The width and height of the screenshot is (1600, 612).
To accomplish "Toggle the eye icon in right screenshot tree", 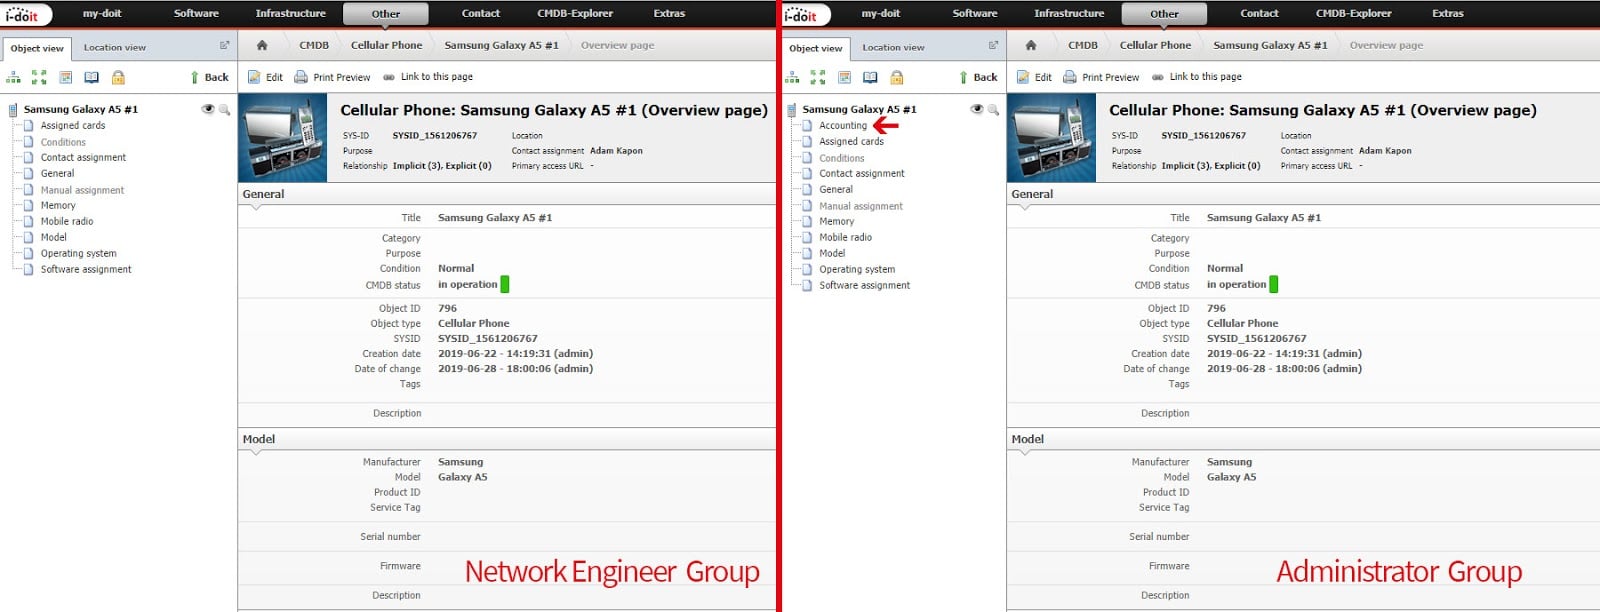I will point(977,109).
